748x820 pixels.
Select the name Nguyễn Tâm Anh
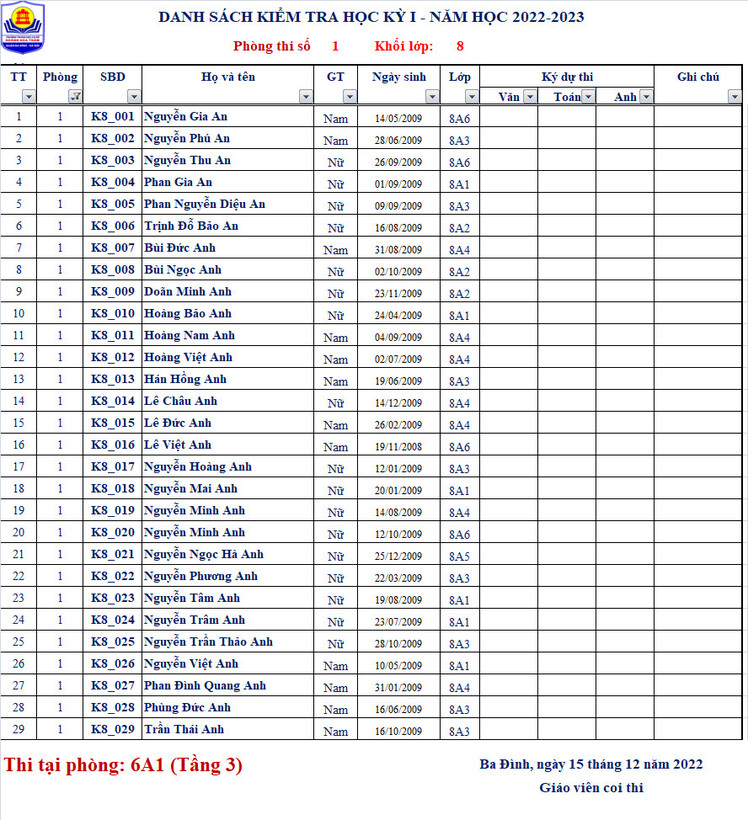(x=192, y=598)
